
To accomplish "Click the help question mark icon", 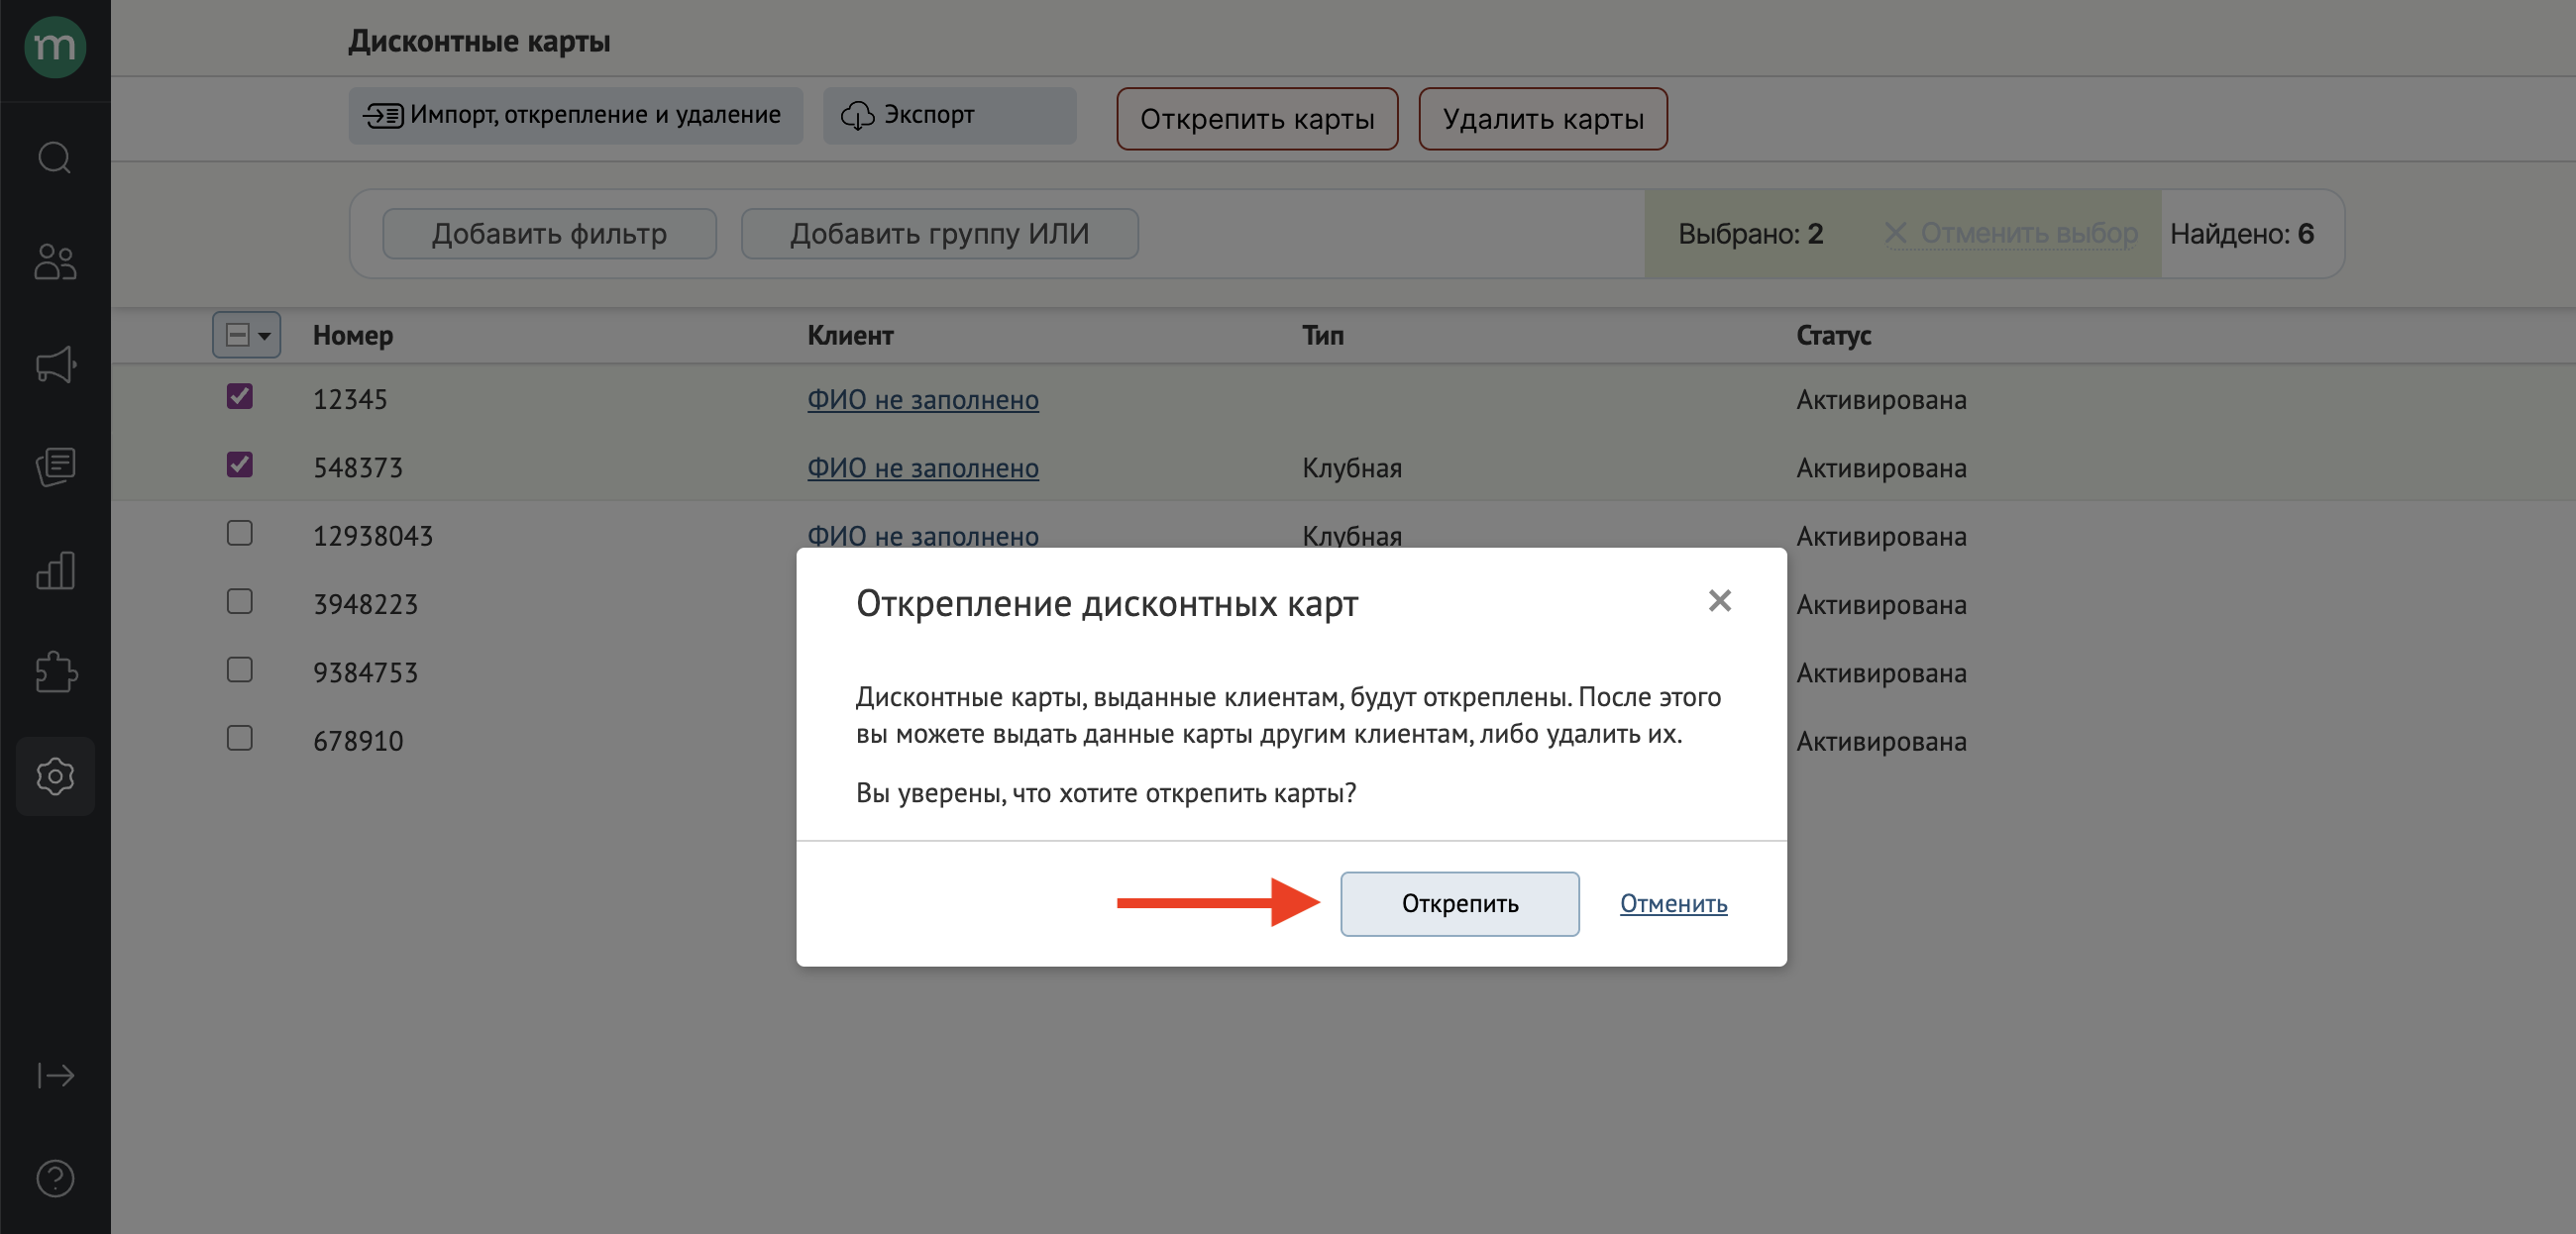I will click(55, 1178).
